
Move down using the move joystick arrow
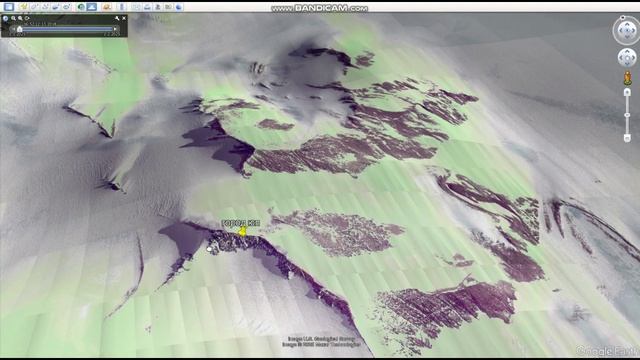(627, 64)
